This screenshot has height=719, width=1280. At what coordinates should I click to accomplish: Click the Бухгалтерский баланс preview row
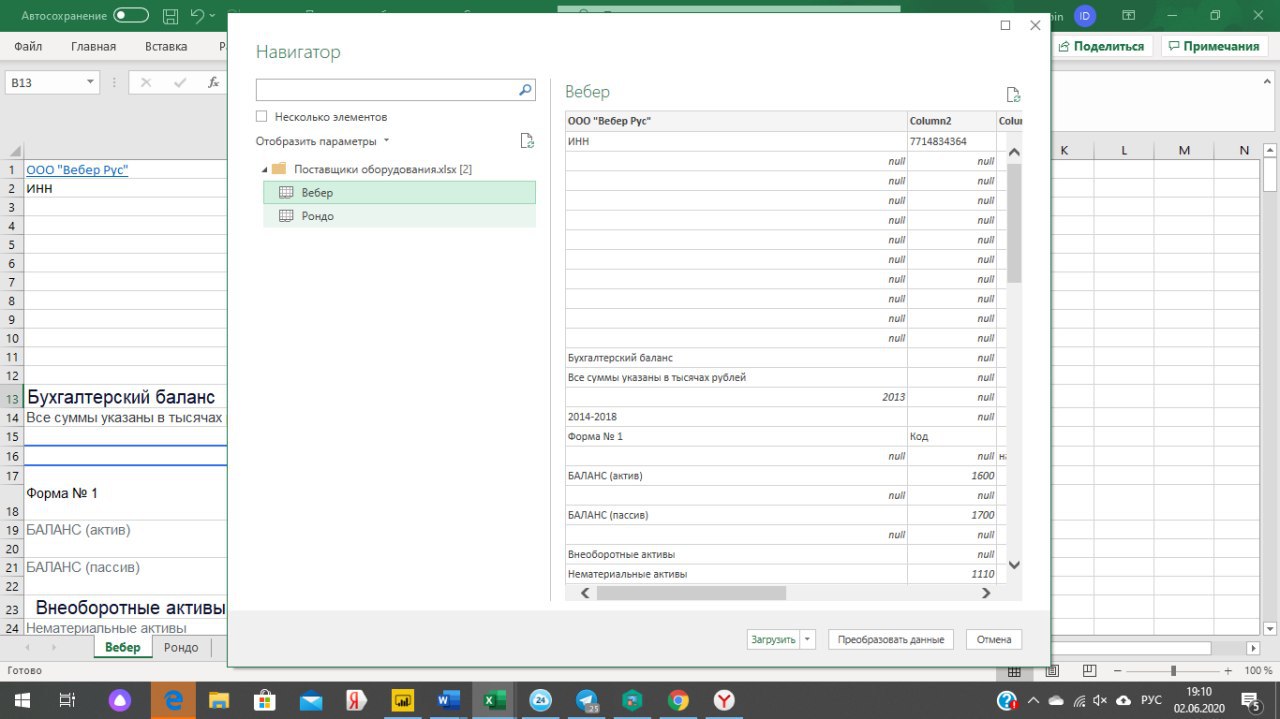736,358
